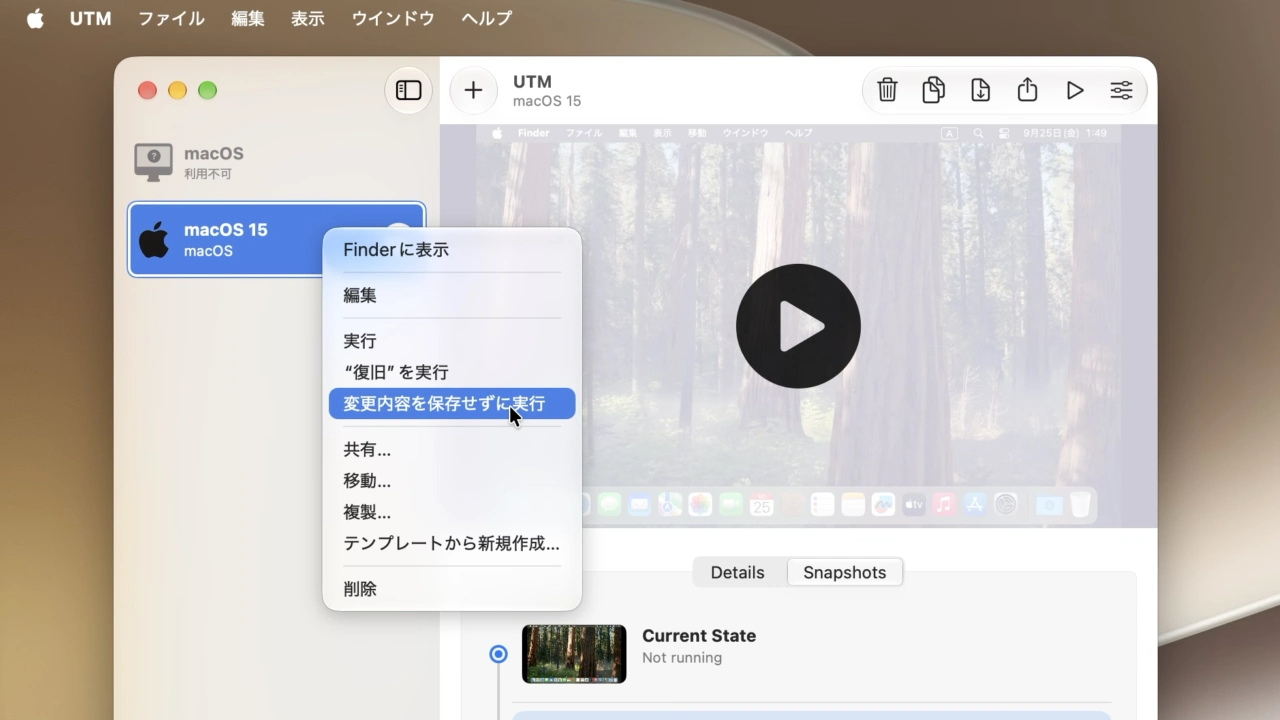Screen dimensions: 1280x720
Task: Open the Current State snapshot thumbnail
Action: click(574, 654)
